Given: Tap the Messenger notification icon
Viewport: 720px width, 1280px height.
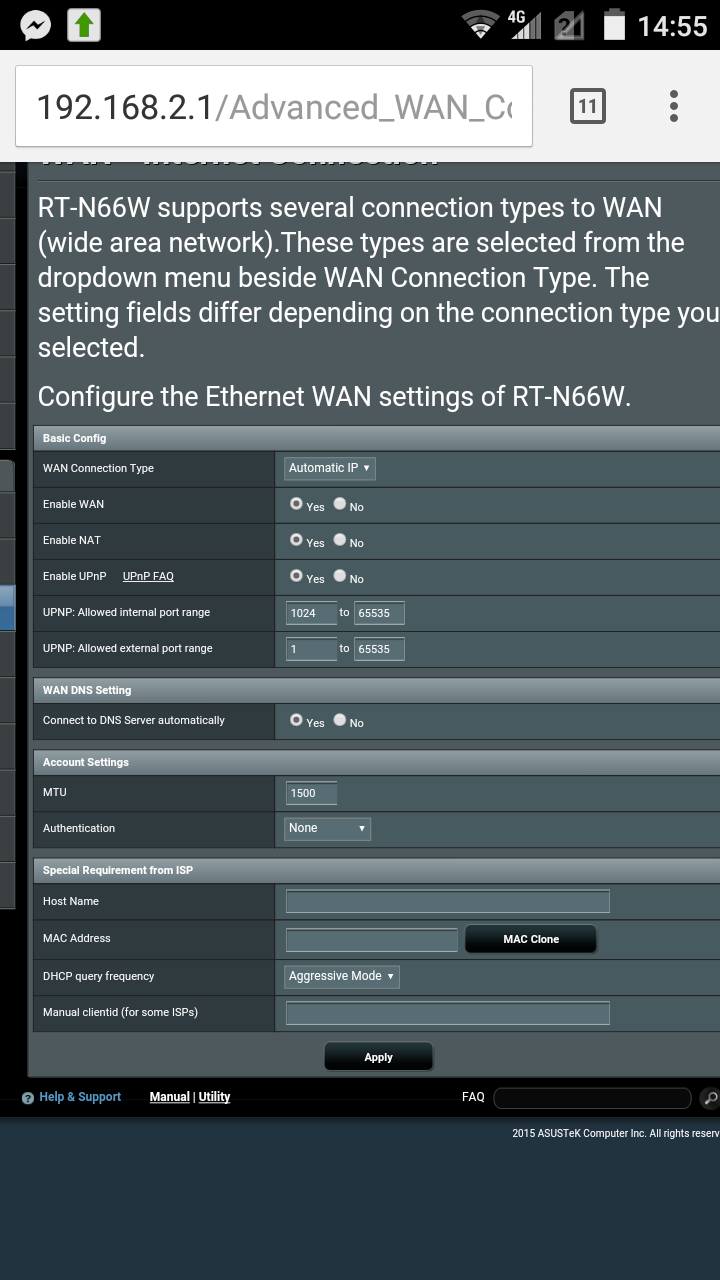Looking at the screenshot, I should (x=36, y=26).
